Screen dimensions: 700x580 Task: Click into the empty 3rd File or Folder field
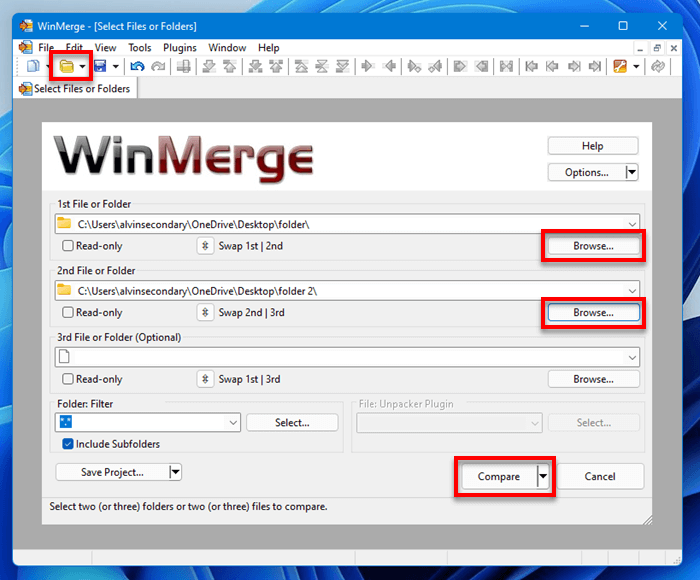pyautogui.click(x=347, y=357)
